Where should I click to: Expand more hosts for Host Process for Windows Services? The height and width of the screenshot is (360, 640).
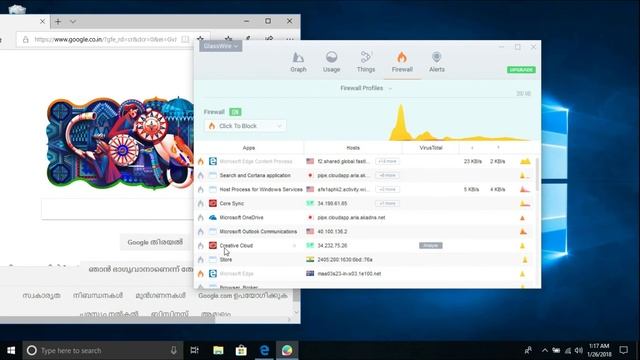click(387, 189)
